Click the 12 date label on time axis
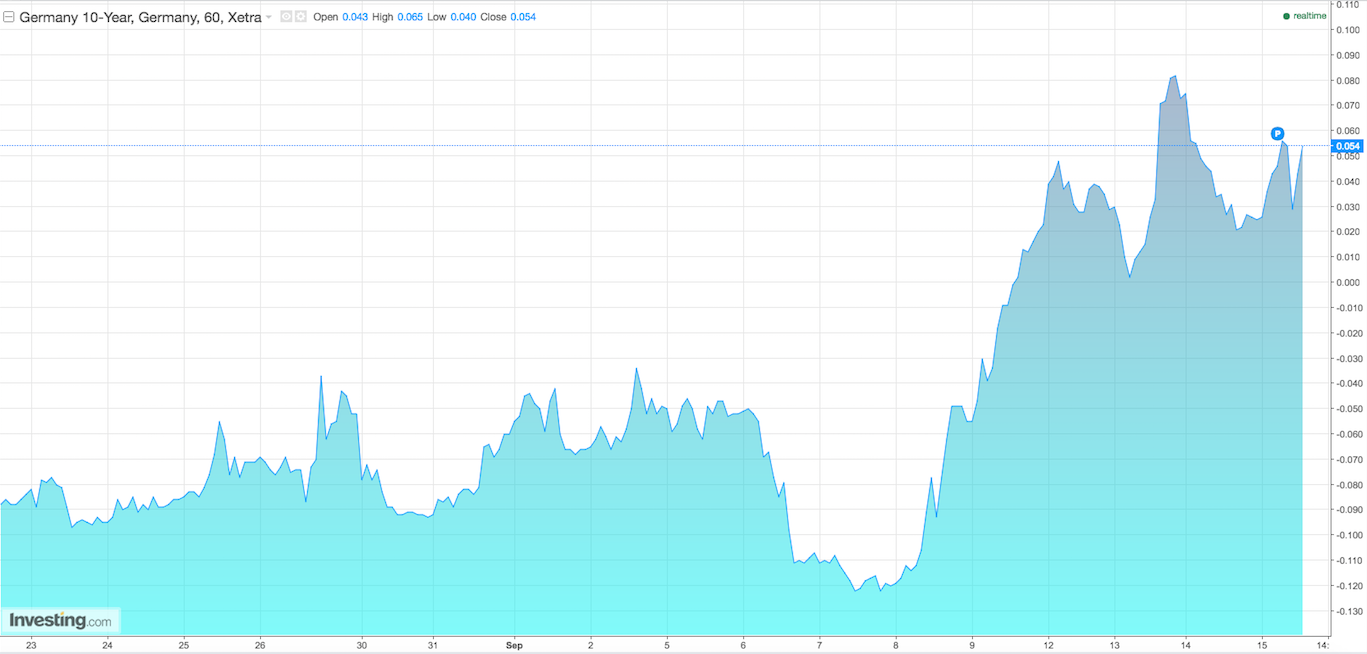This screenshot has height=654, width=1367. click(x=1048, y=645)
